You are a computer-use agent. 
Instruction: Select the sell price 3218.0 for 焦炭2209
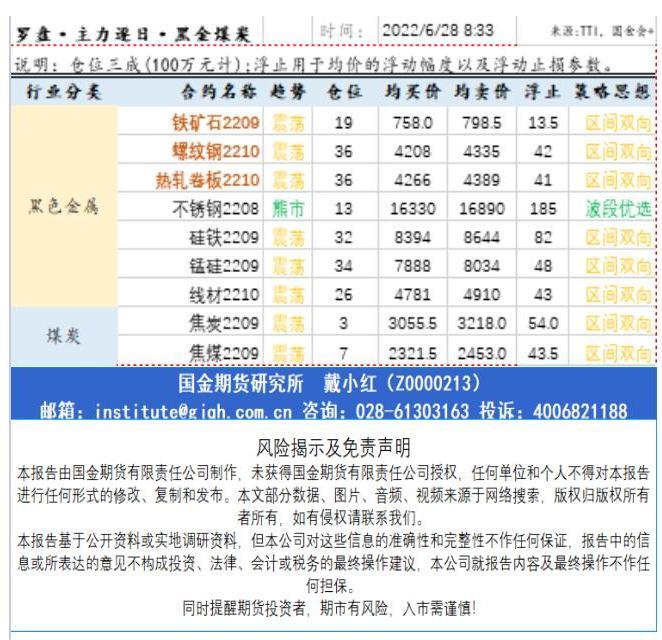point(482,323)
